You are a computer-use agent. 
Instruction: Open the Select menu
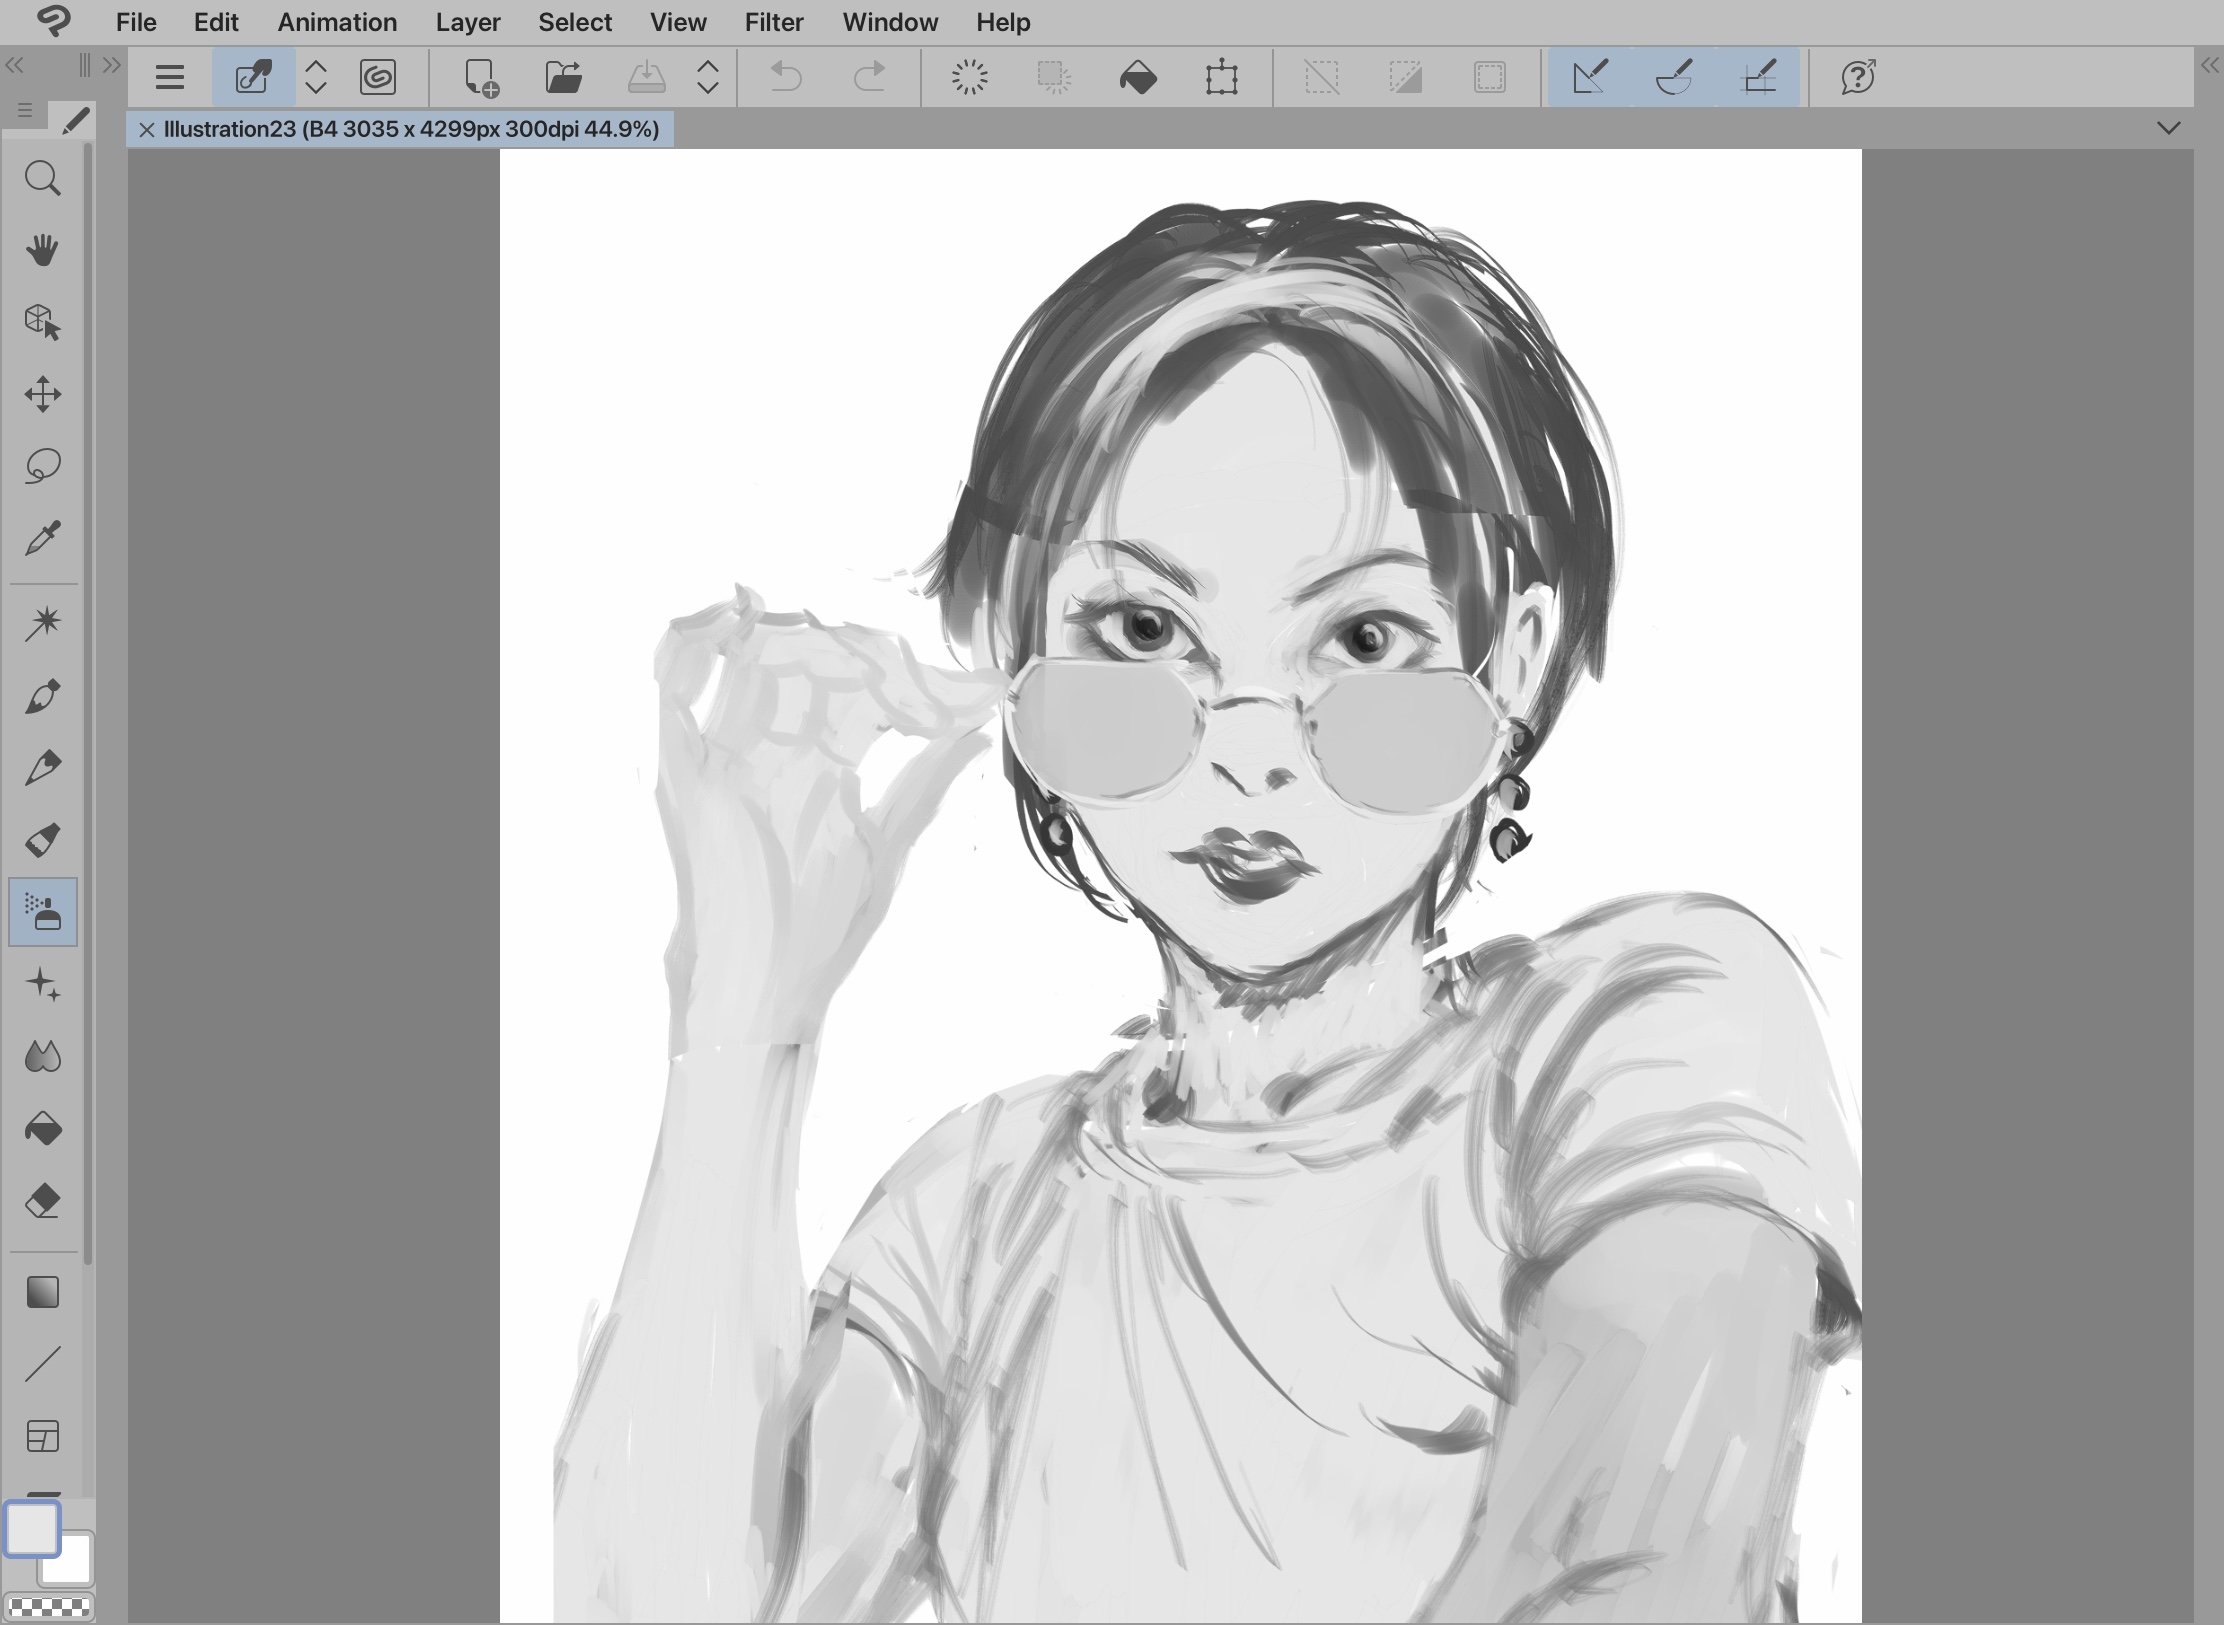point(575,22)
